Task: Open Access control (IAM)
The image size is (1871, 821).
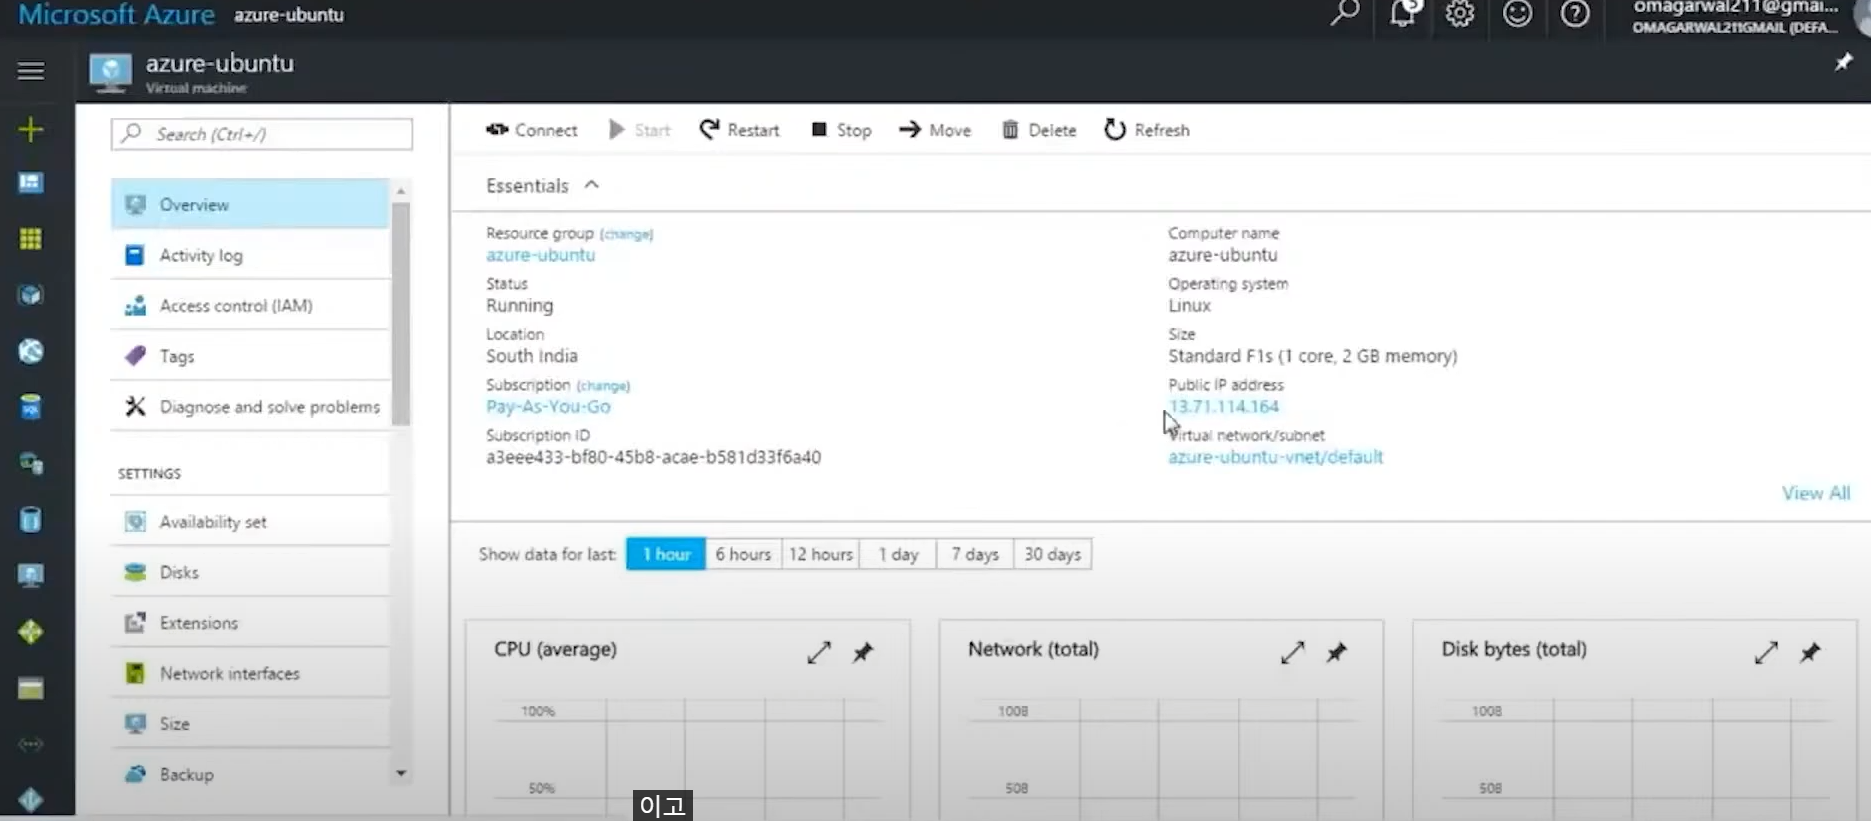Action: coord(250,305)
